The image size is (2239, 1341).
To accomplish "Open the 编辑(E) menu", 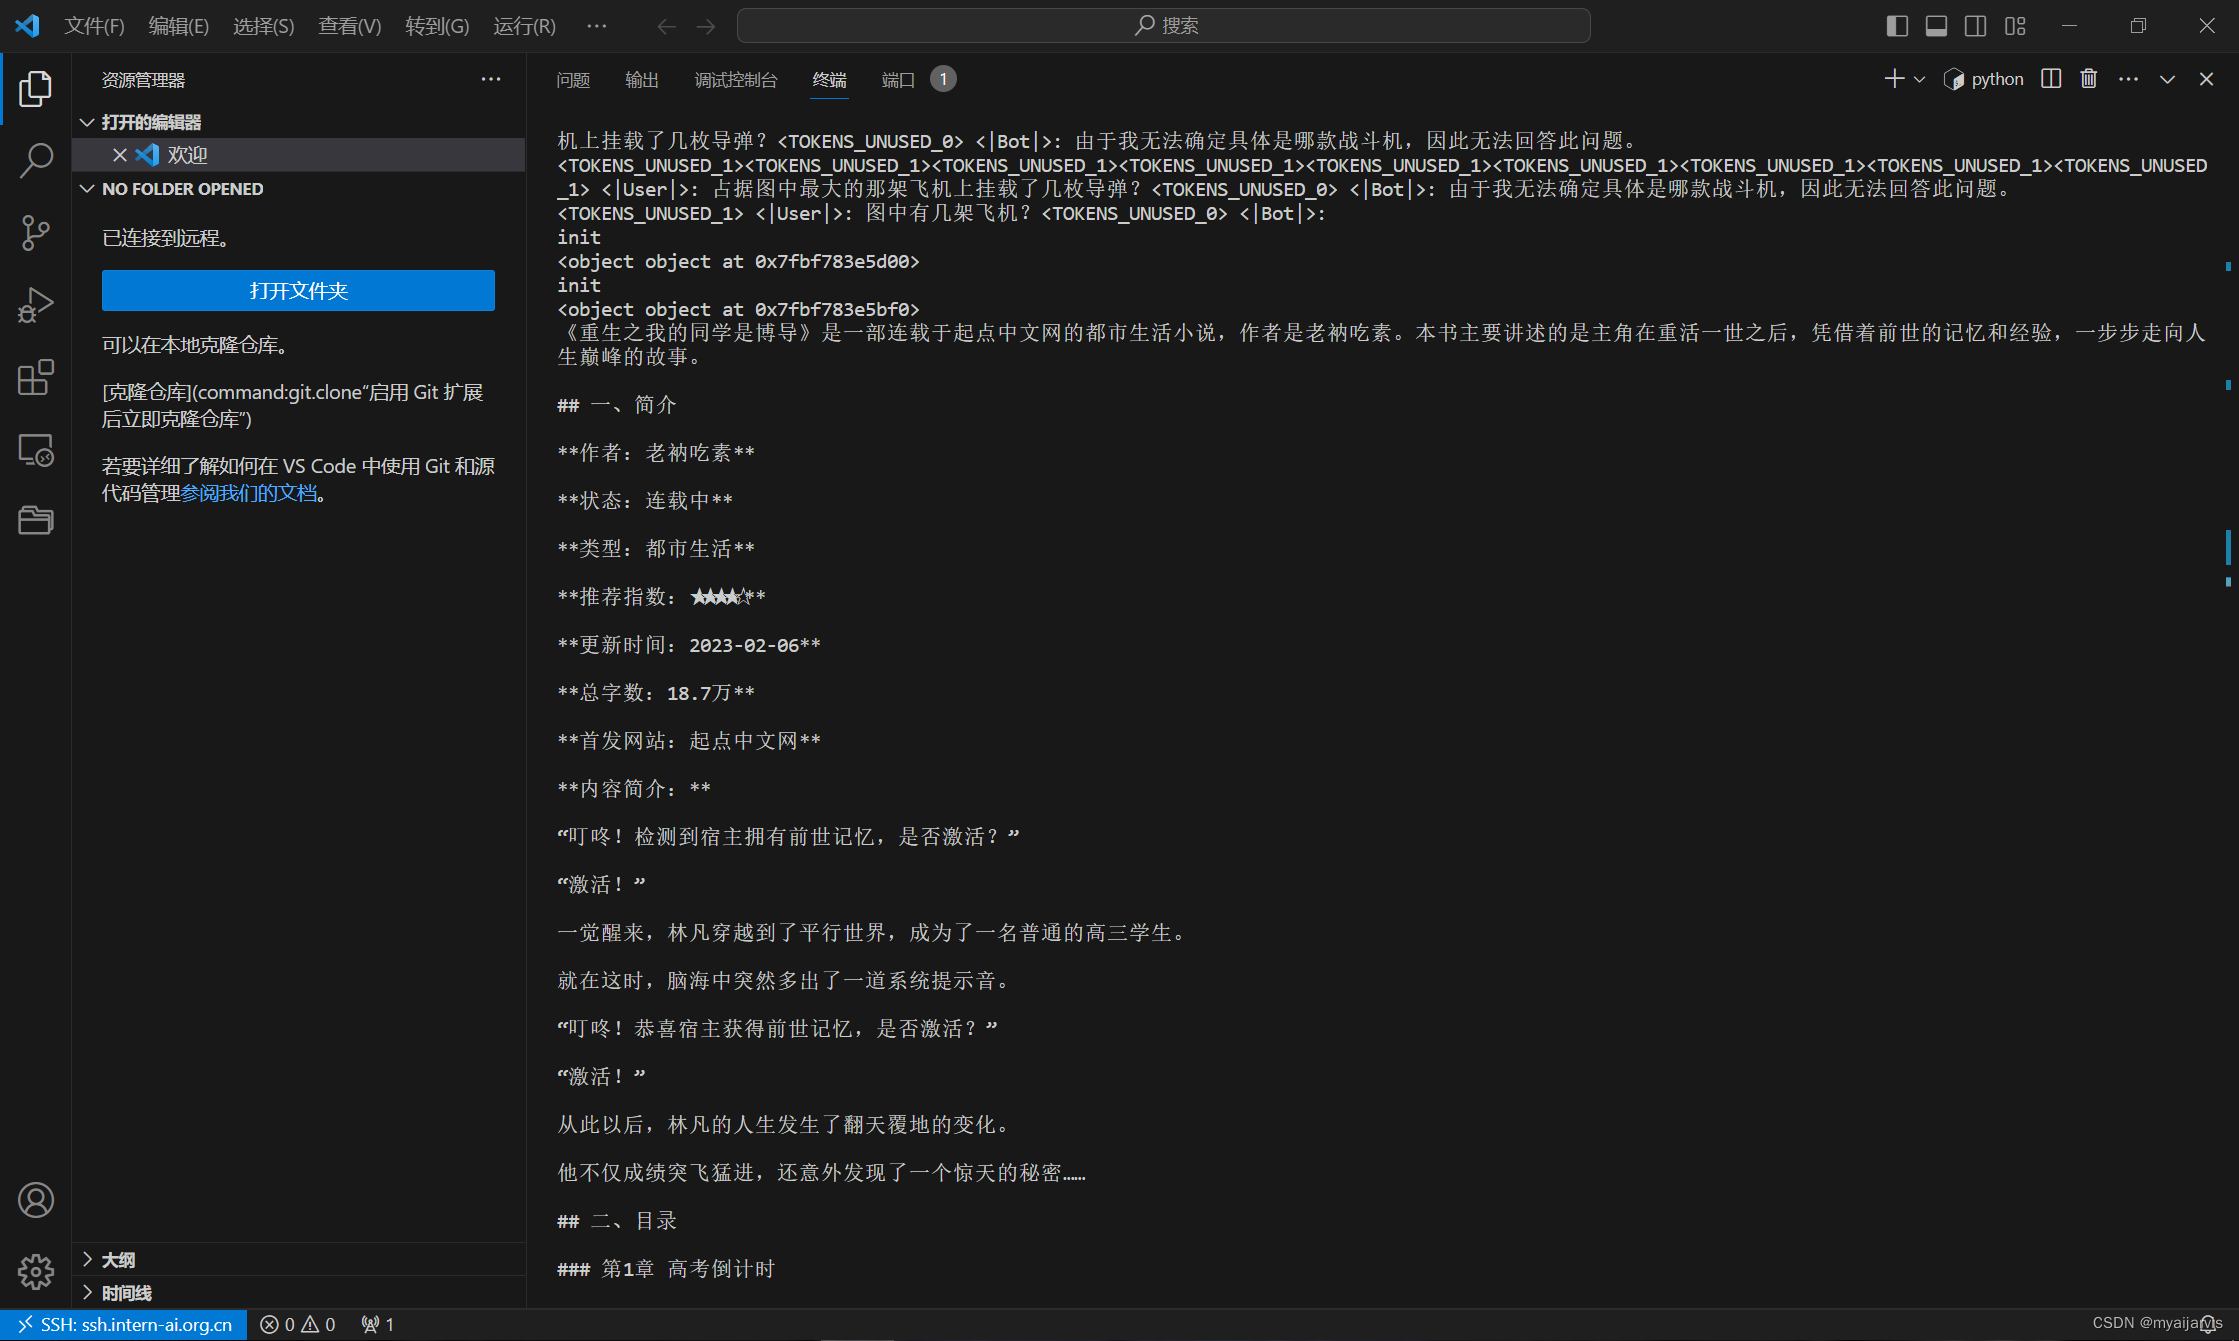I will pyautogui.click(x=179, y=26).
